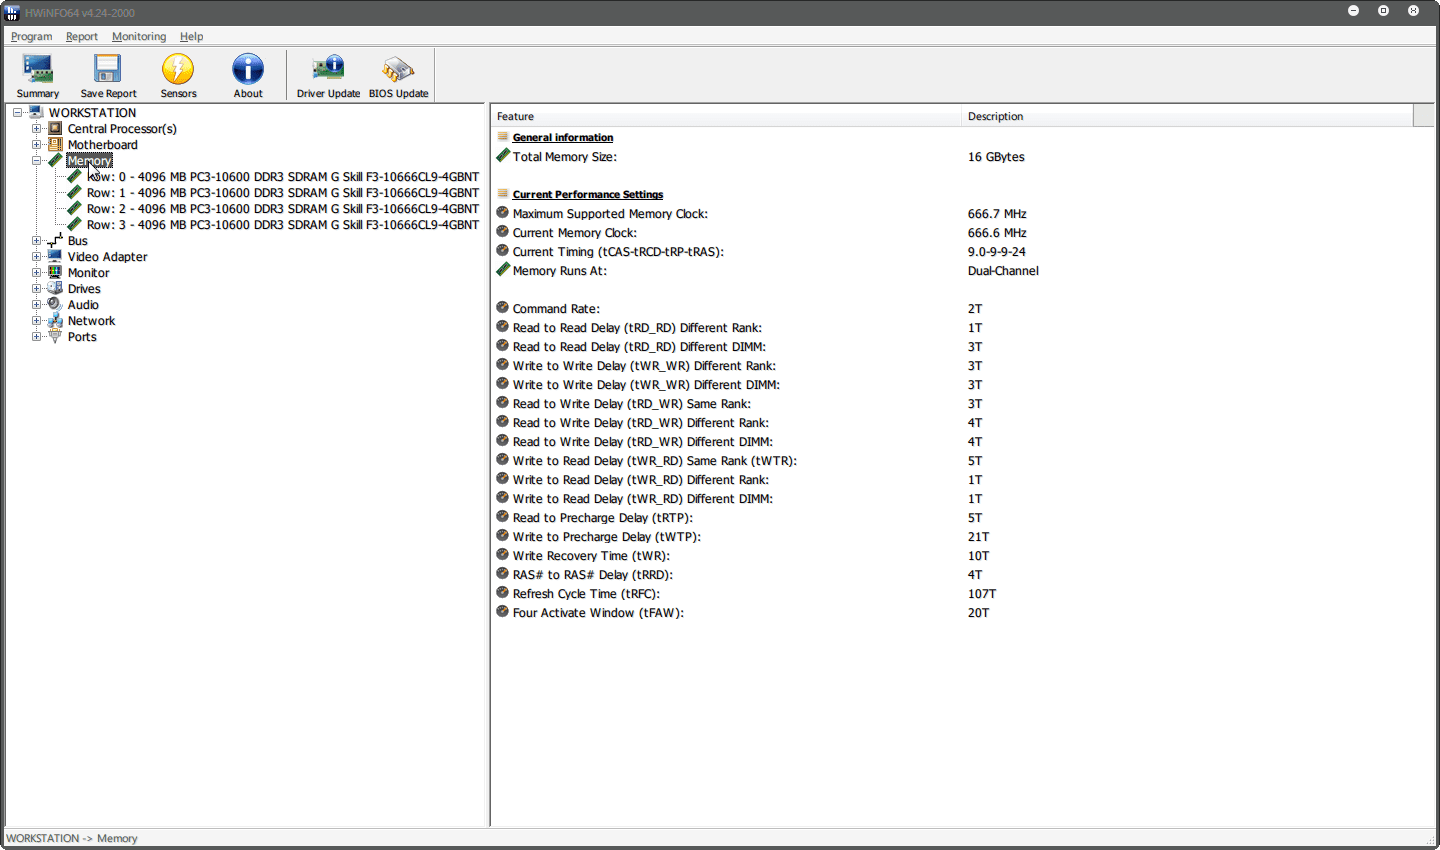
Task: Expand the Video Adapter node
Action: 36,257
